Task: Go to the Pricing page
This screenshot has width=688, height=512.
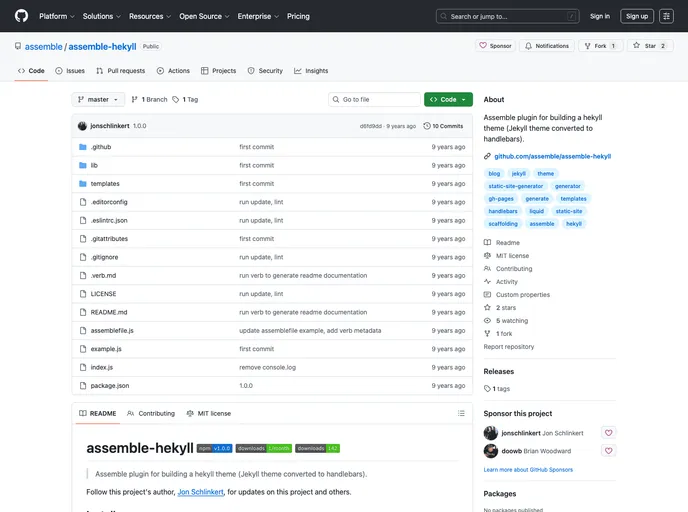Action: (x=298, y=16)
